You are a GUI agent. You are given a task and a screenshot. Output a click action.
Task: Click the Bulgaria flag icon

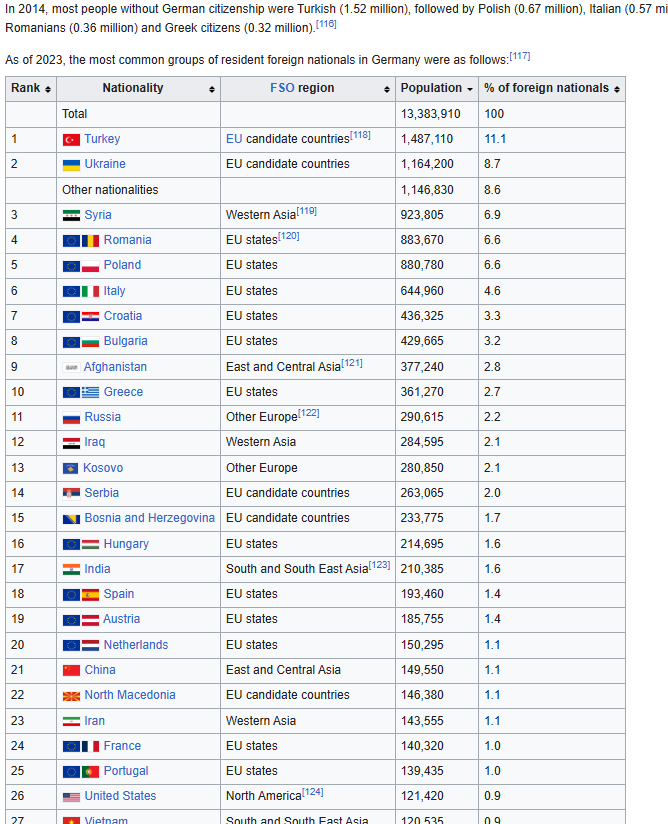point(90,342)
